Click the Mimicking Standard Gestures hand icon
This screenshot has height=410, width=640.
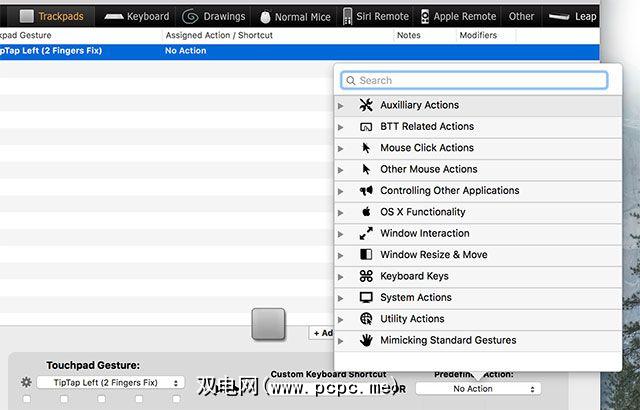(x=366, y=340)
